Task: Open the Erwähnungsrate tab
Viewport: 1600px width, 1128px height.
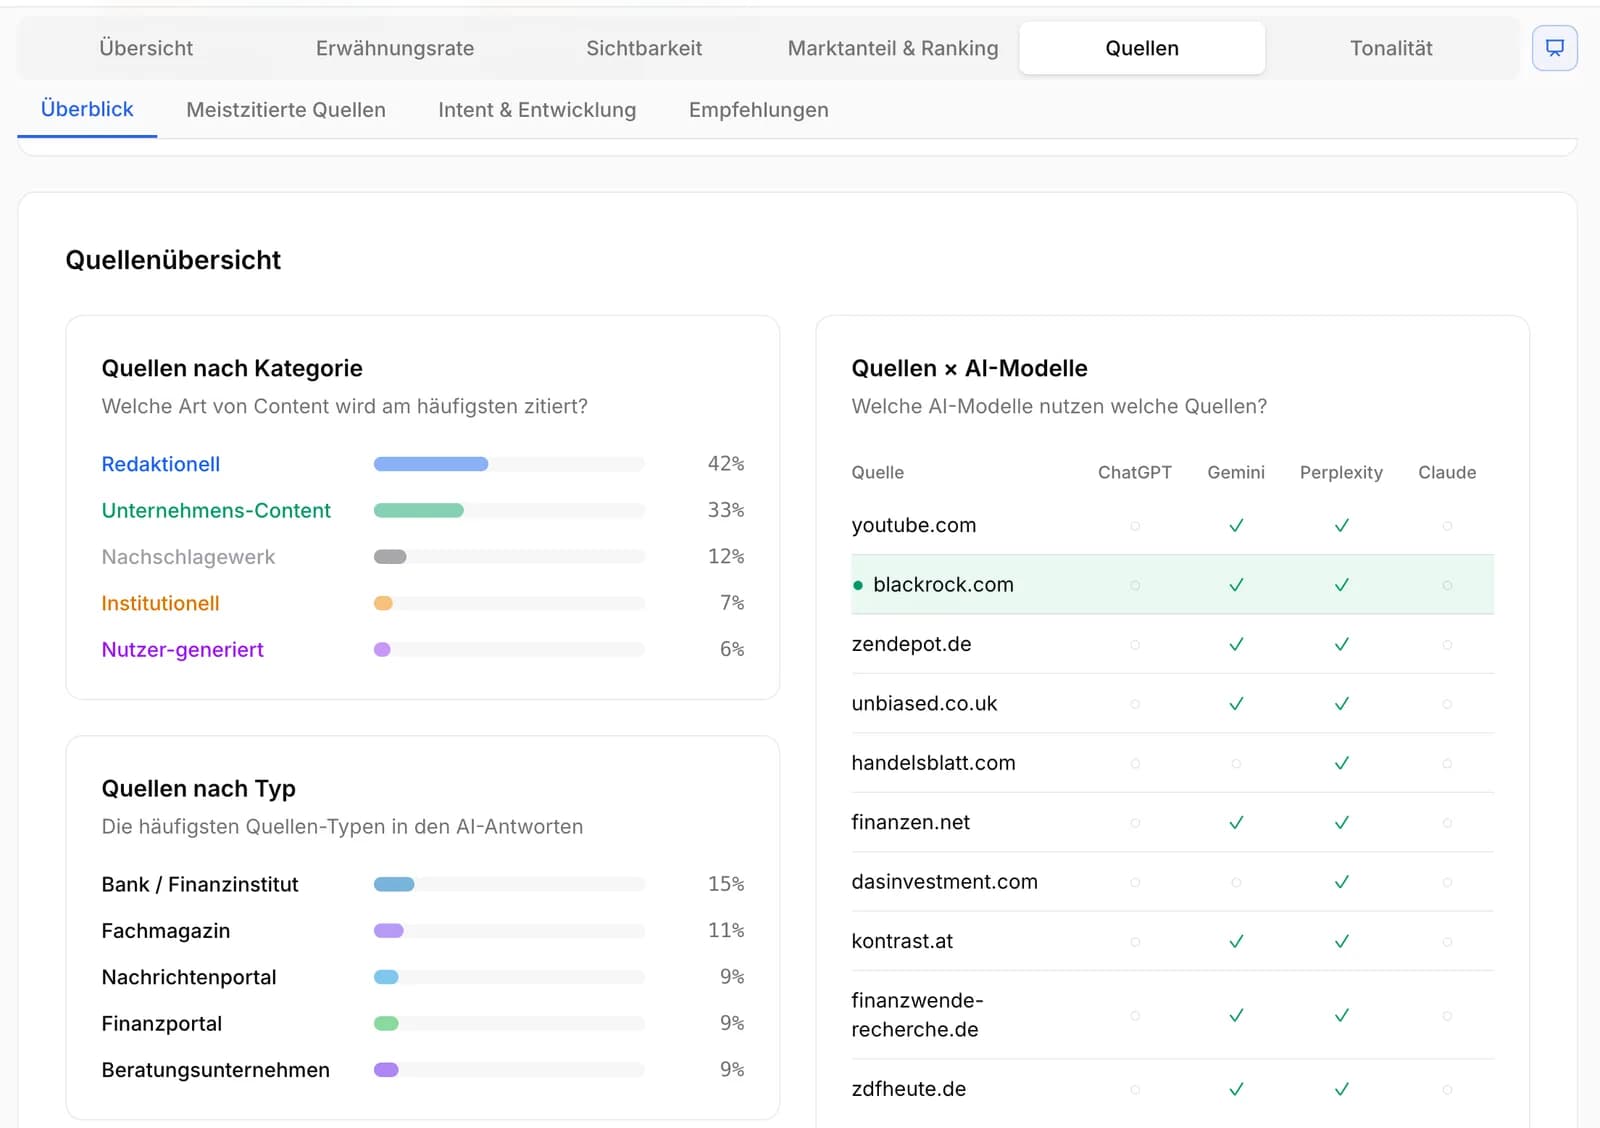Action: tap(395, 48)
